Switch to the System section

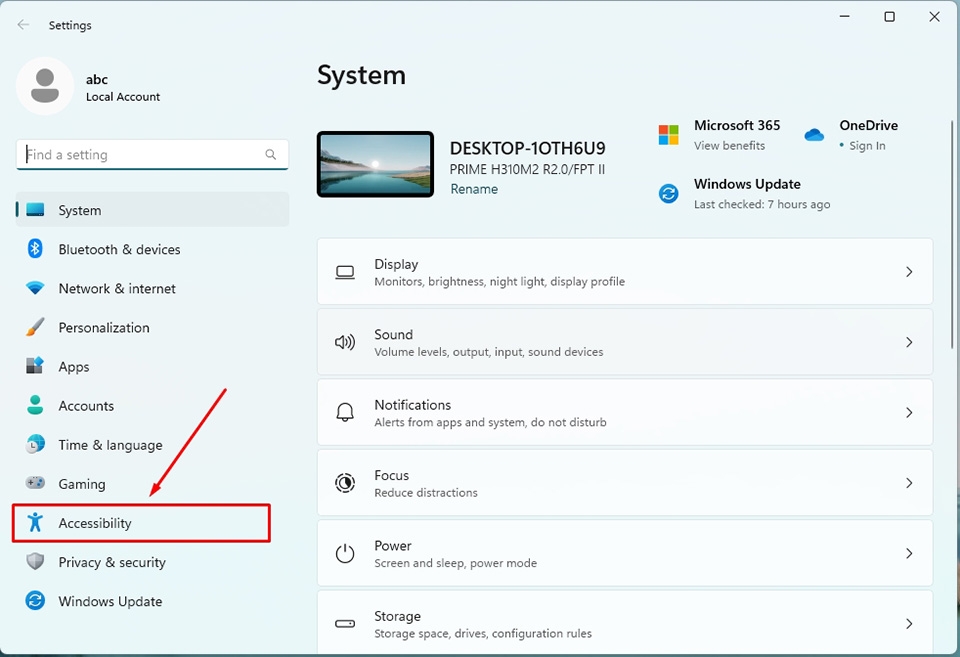coord(80,210)
